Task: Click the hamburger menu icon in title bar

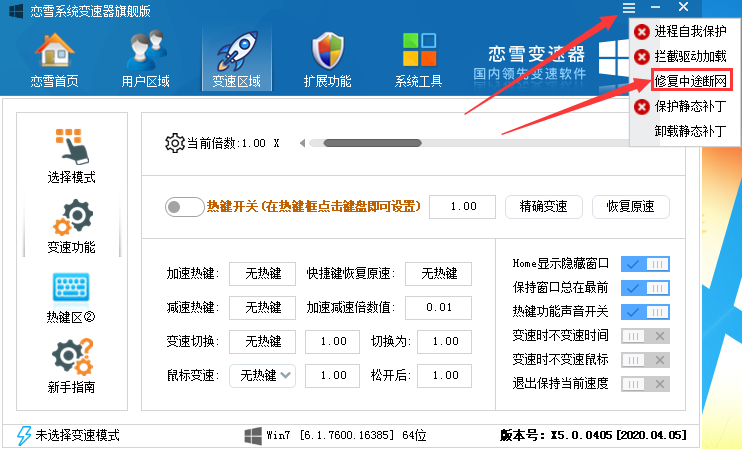Action: click(x=629, y=8)
